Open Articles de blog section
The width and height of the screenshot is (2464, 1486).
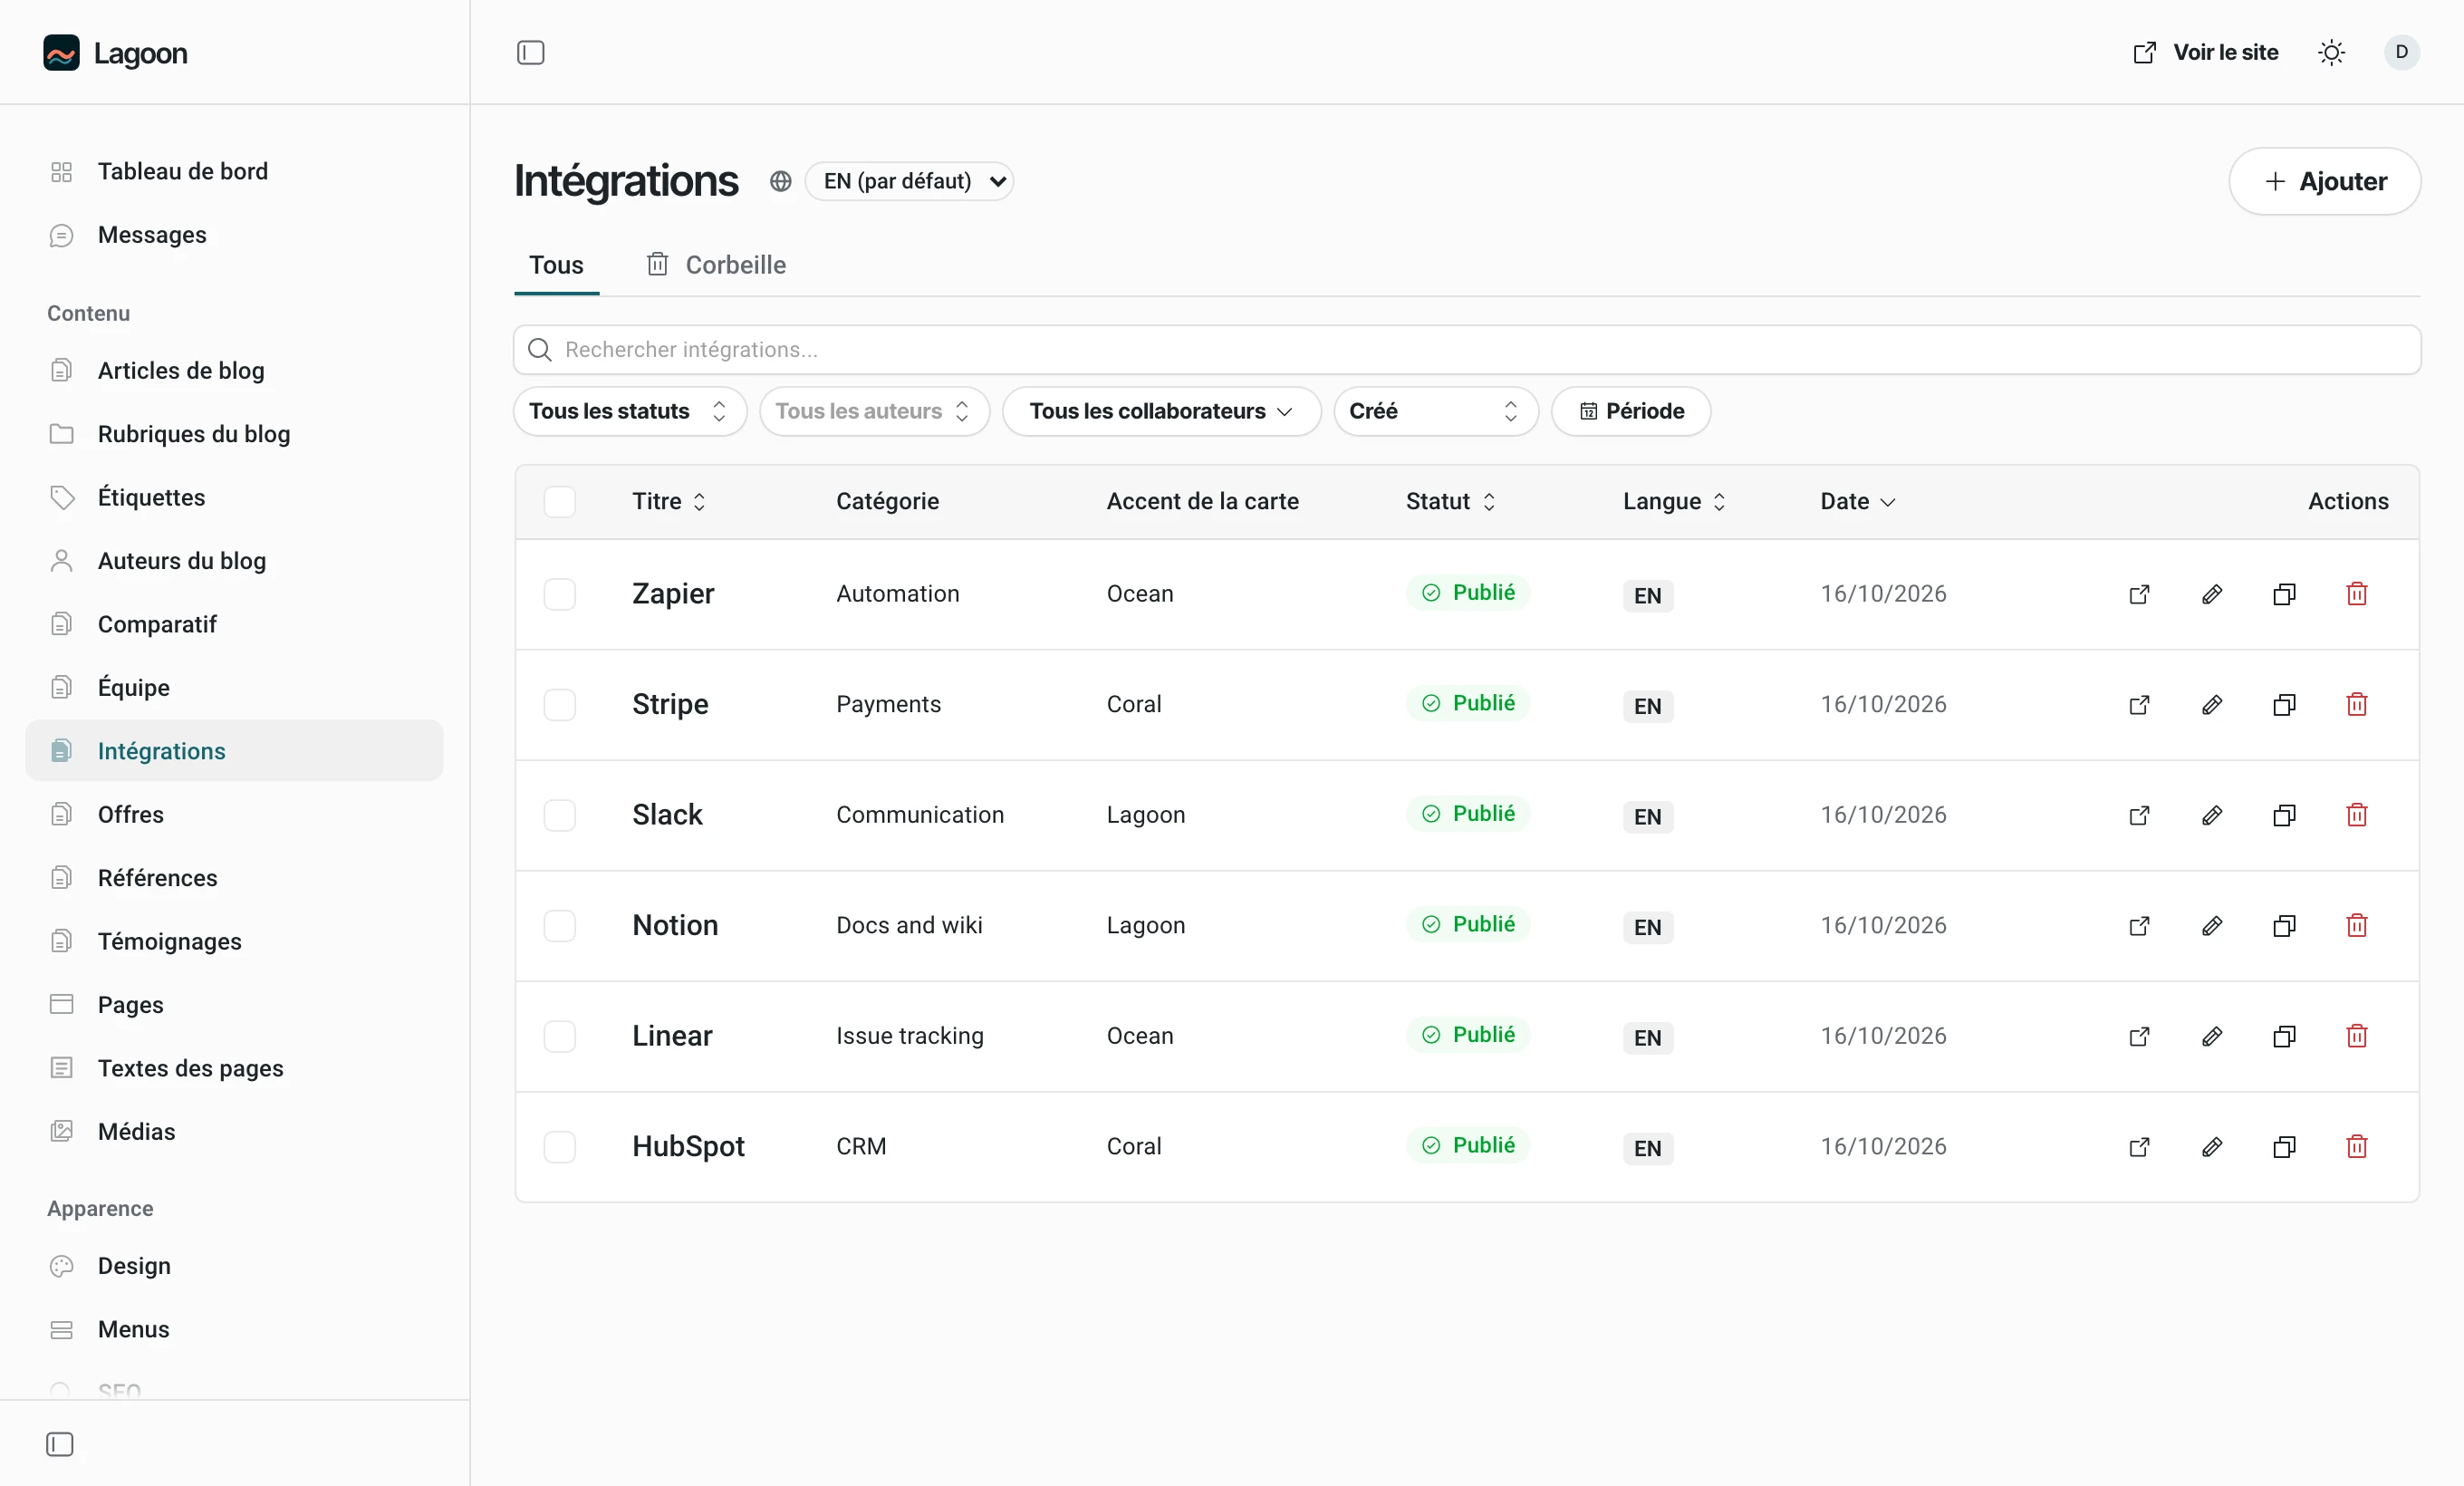tap(234, 370)
